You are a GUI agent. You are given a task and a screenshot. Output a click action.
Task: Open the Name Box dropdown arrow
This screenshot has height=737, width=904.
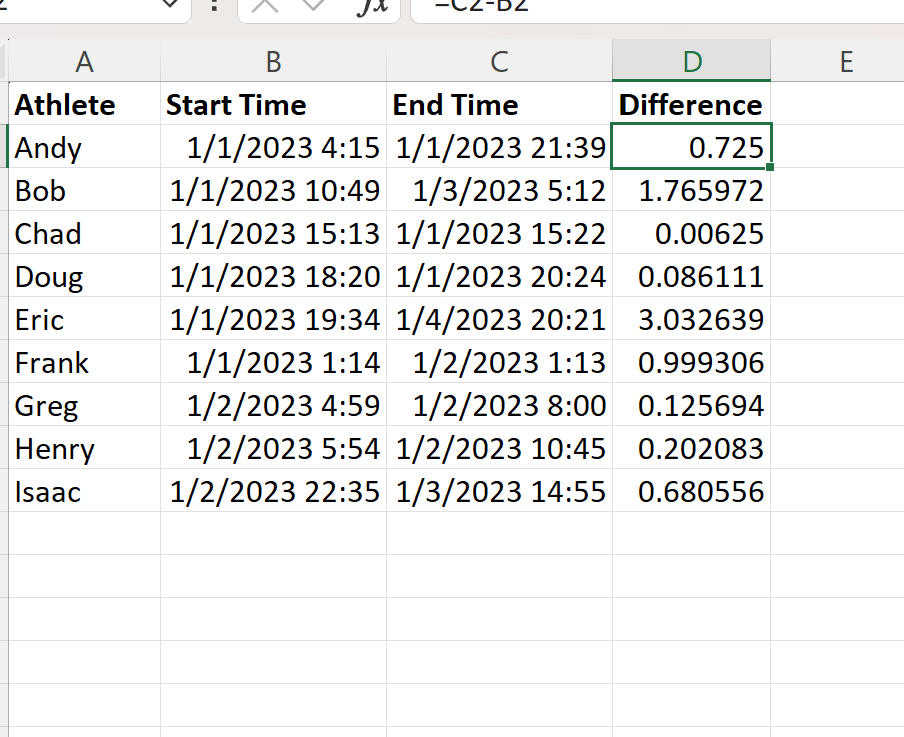[x=167, y=7]
